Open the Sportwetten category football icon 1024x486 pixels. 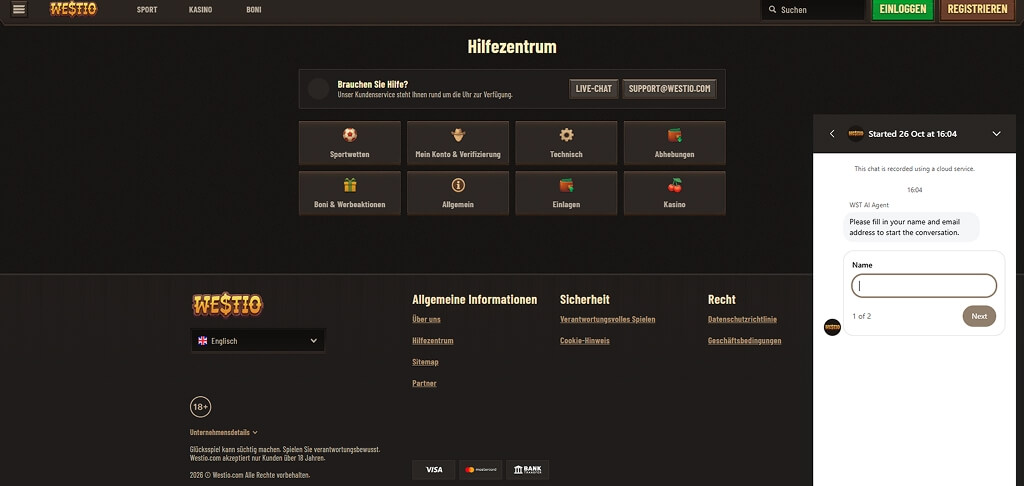[350, 135]
